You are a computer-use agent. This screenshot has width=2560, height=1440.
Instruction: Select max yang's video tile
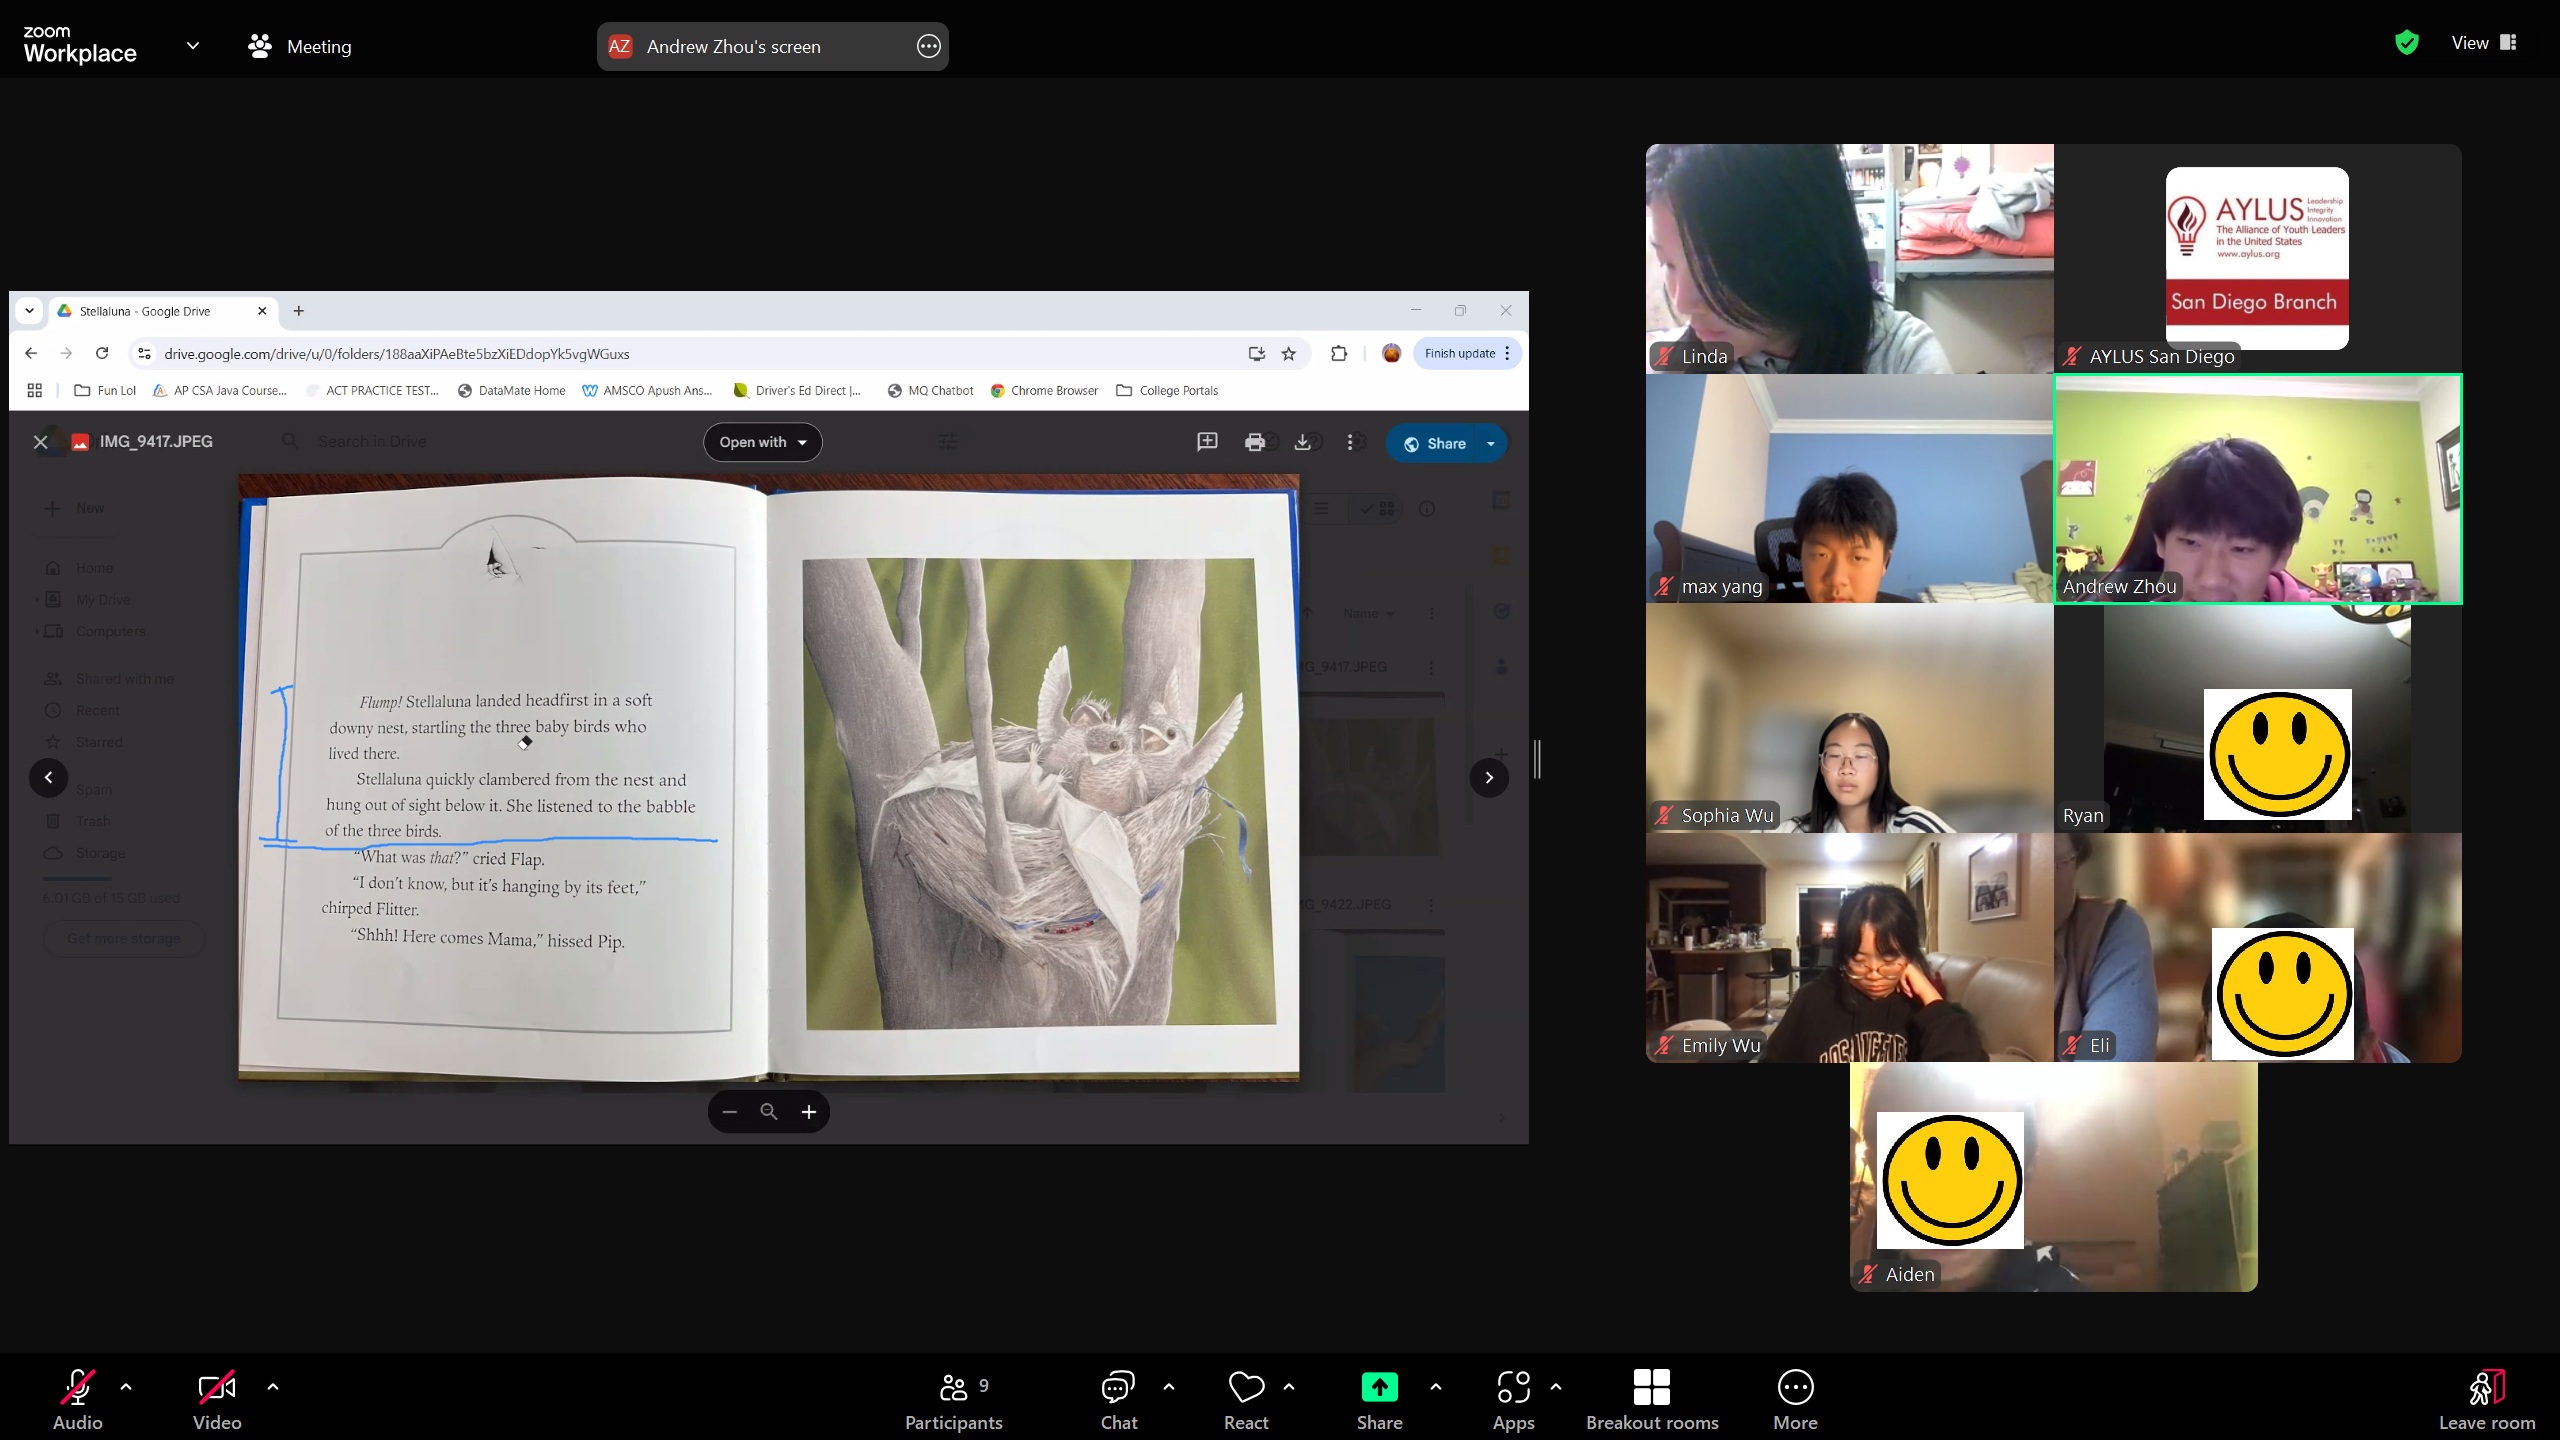tap(1849, 488)
